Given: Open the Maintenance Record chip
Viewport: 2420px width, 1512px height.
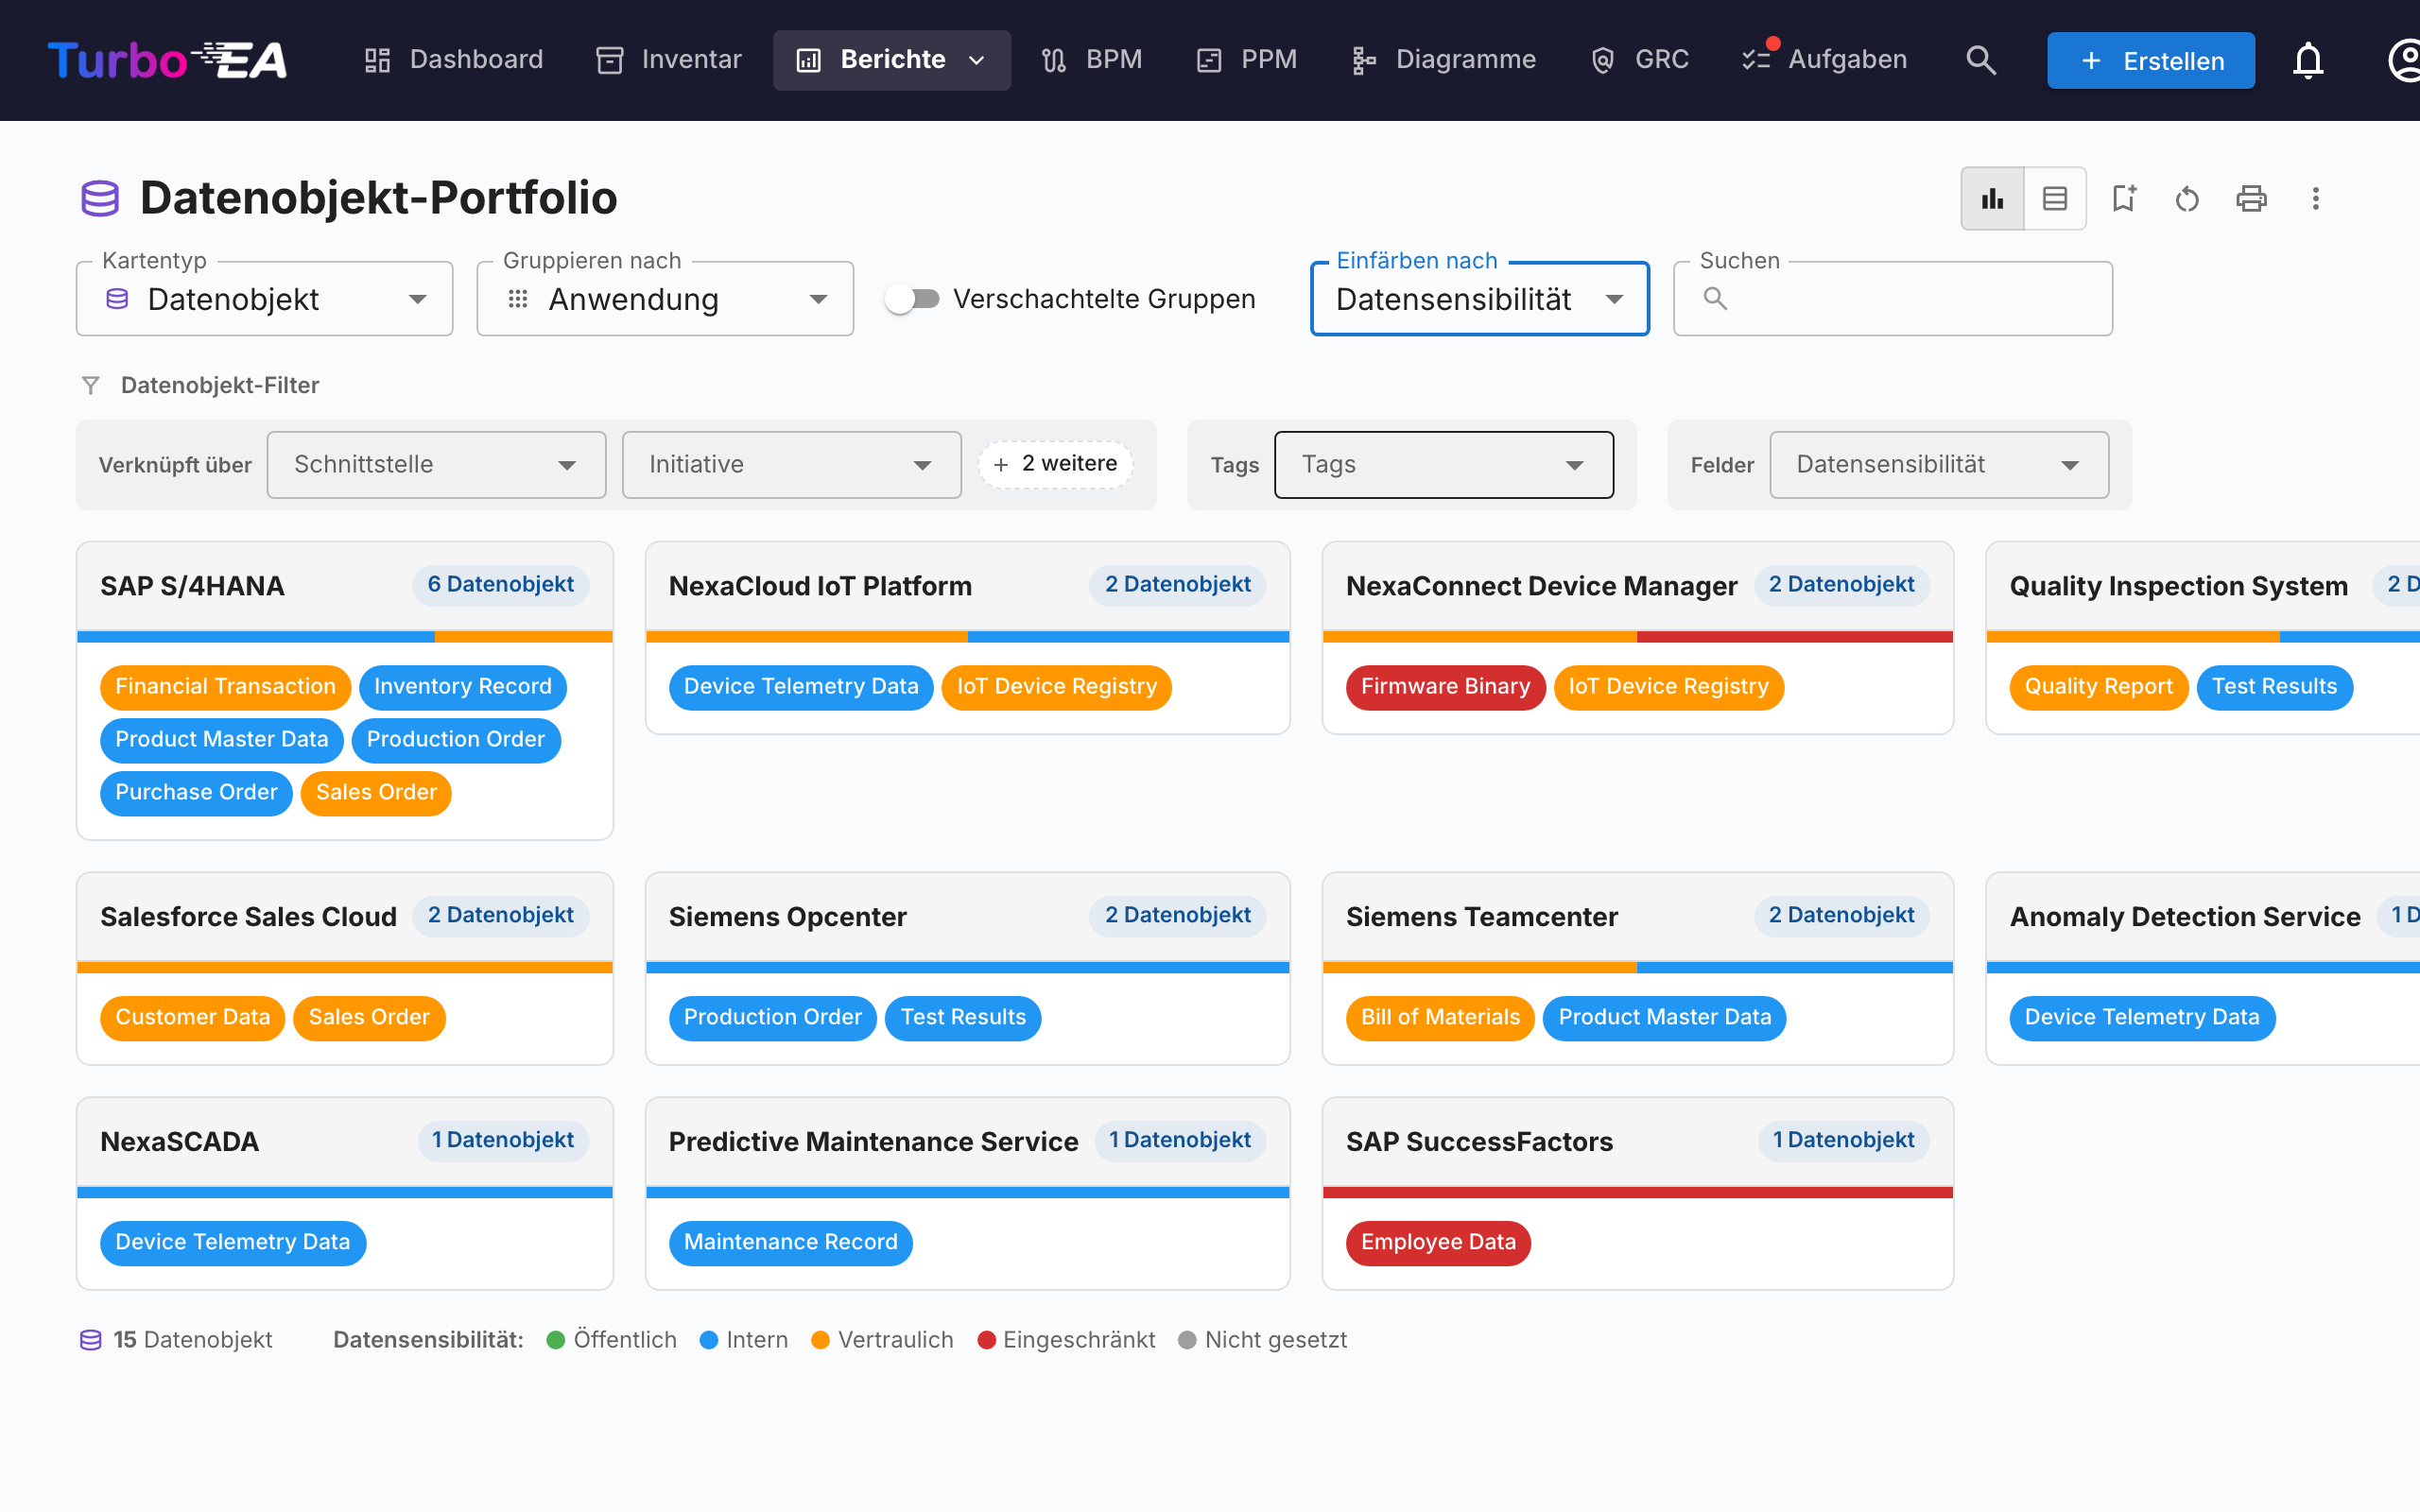Looking at the screenshot, I should [790, 1243].
